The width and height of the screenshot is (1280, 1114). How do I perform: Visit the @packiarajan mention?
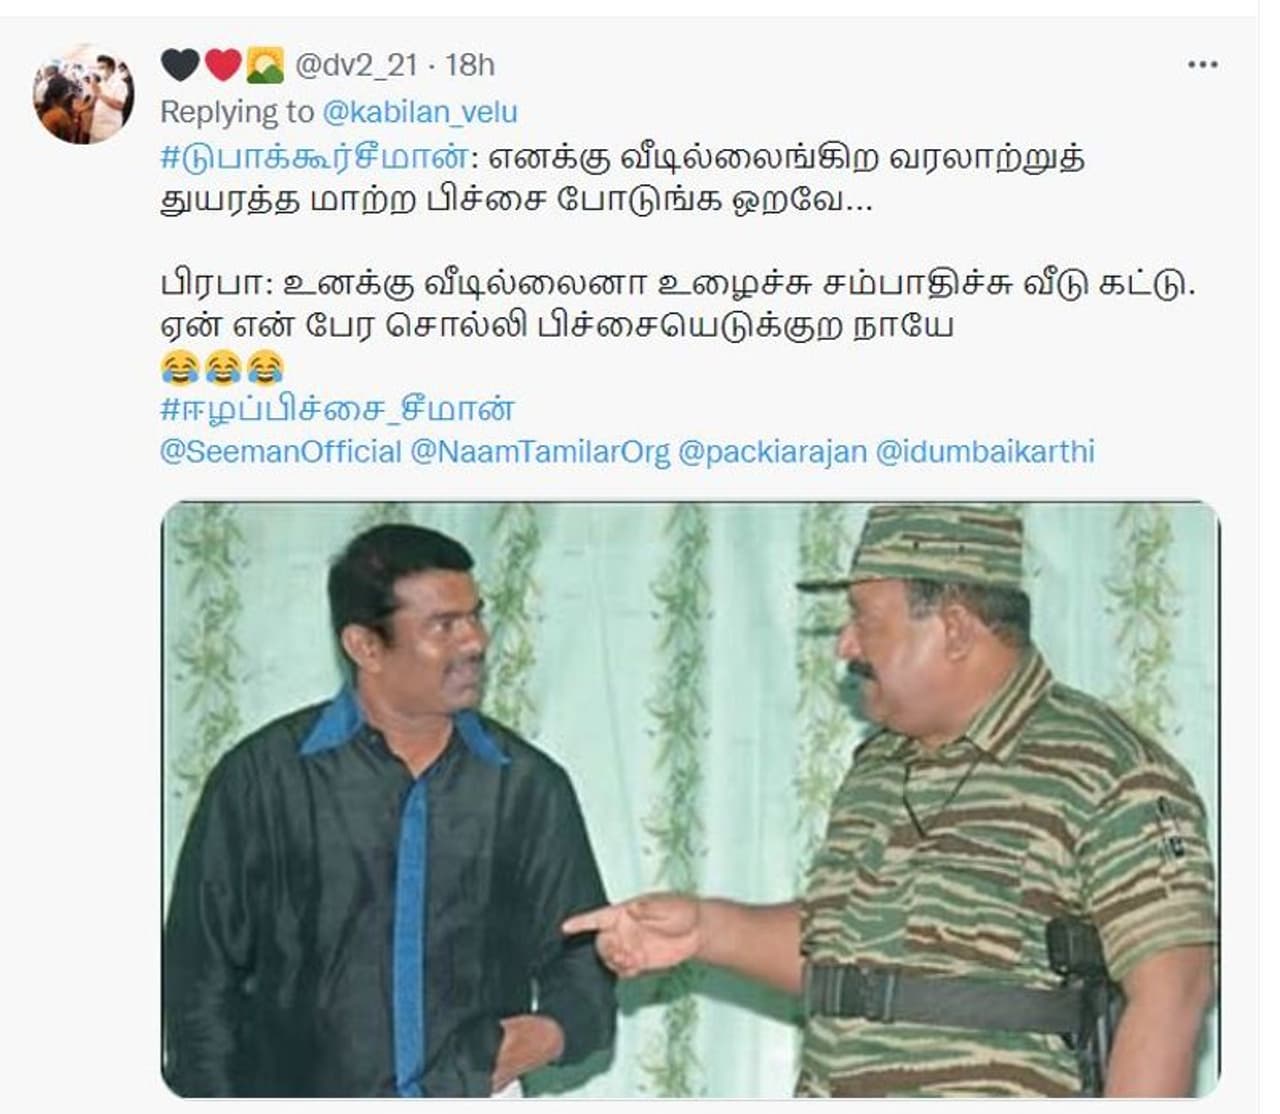coord(772,452)
